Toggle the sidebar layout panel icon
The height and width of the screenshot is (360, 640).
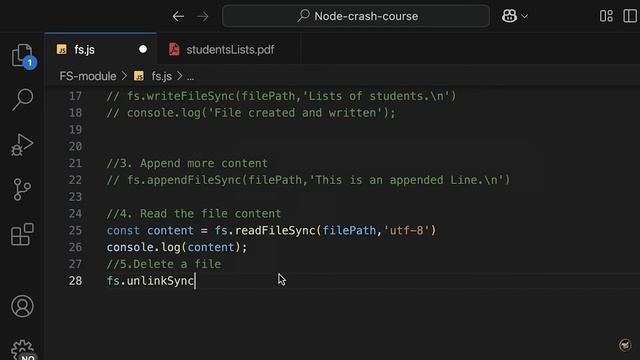631,16
